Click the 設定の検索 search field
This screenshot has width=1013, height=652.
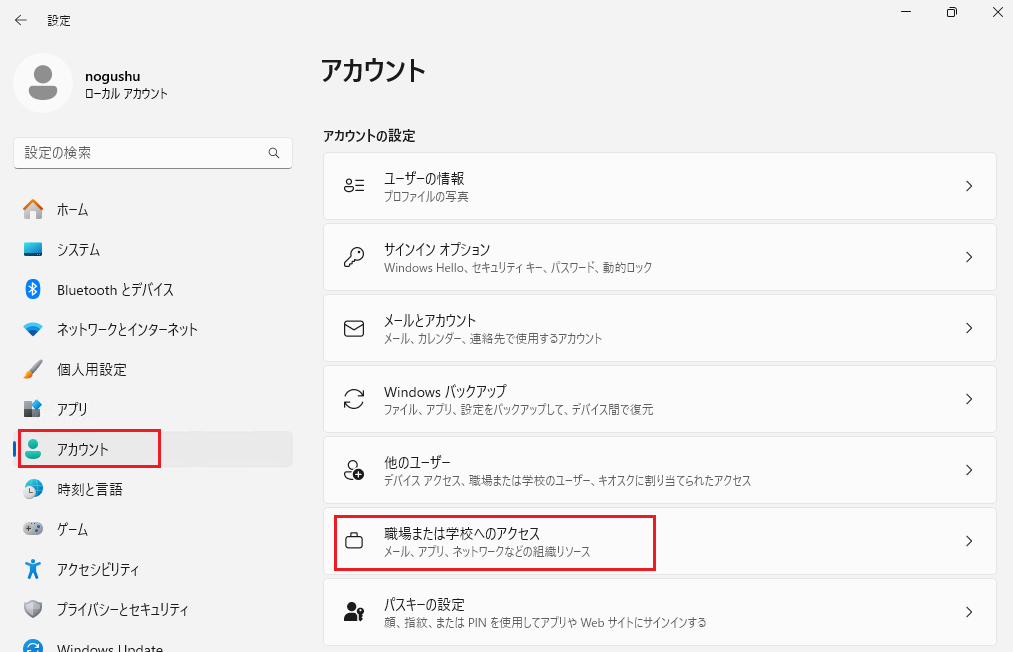pyautogui.click(x=152, y=153)
